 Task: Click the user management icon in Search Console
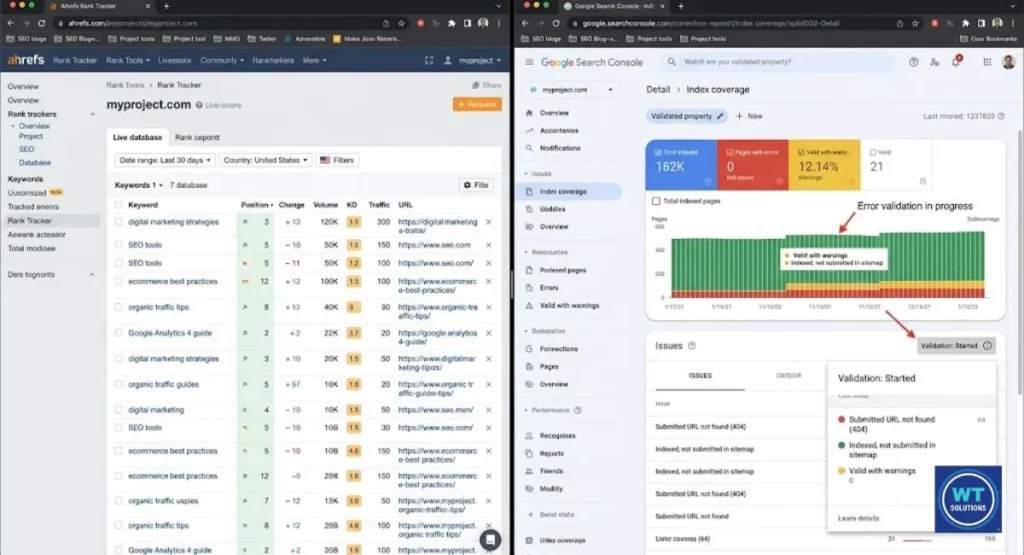coord(935,62)
